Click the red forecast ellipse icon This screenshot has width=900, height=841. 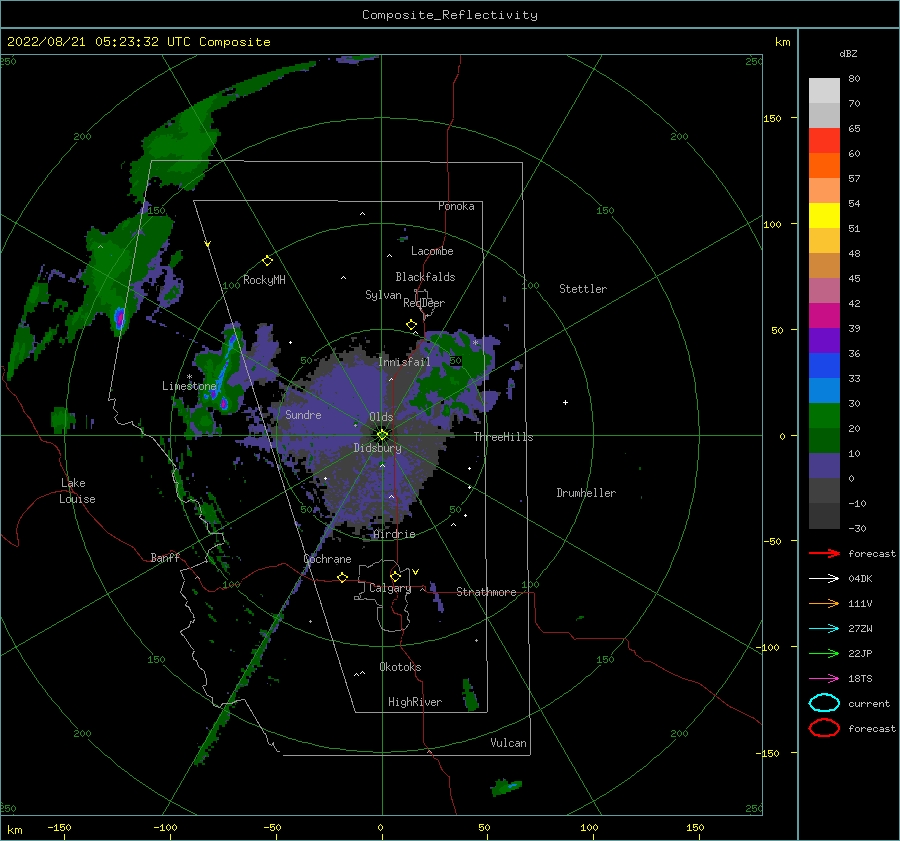[824, 728]
